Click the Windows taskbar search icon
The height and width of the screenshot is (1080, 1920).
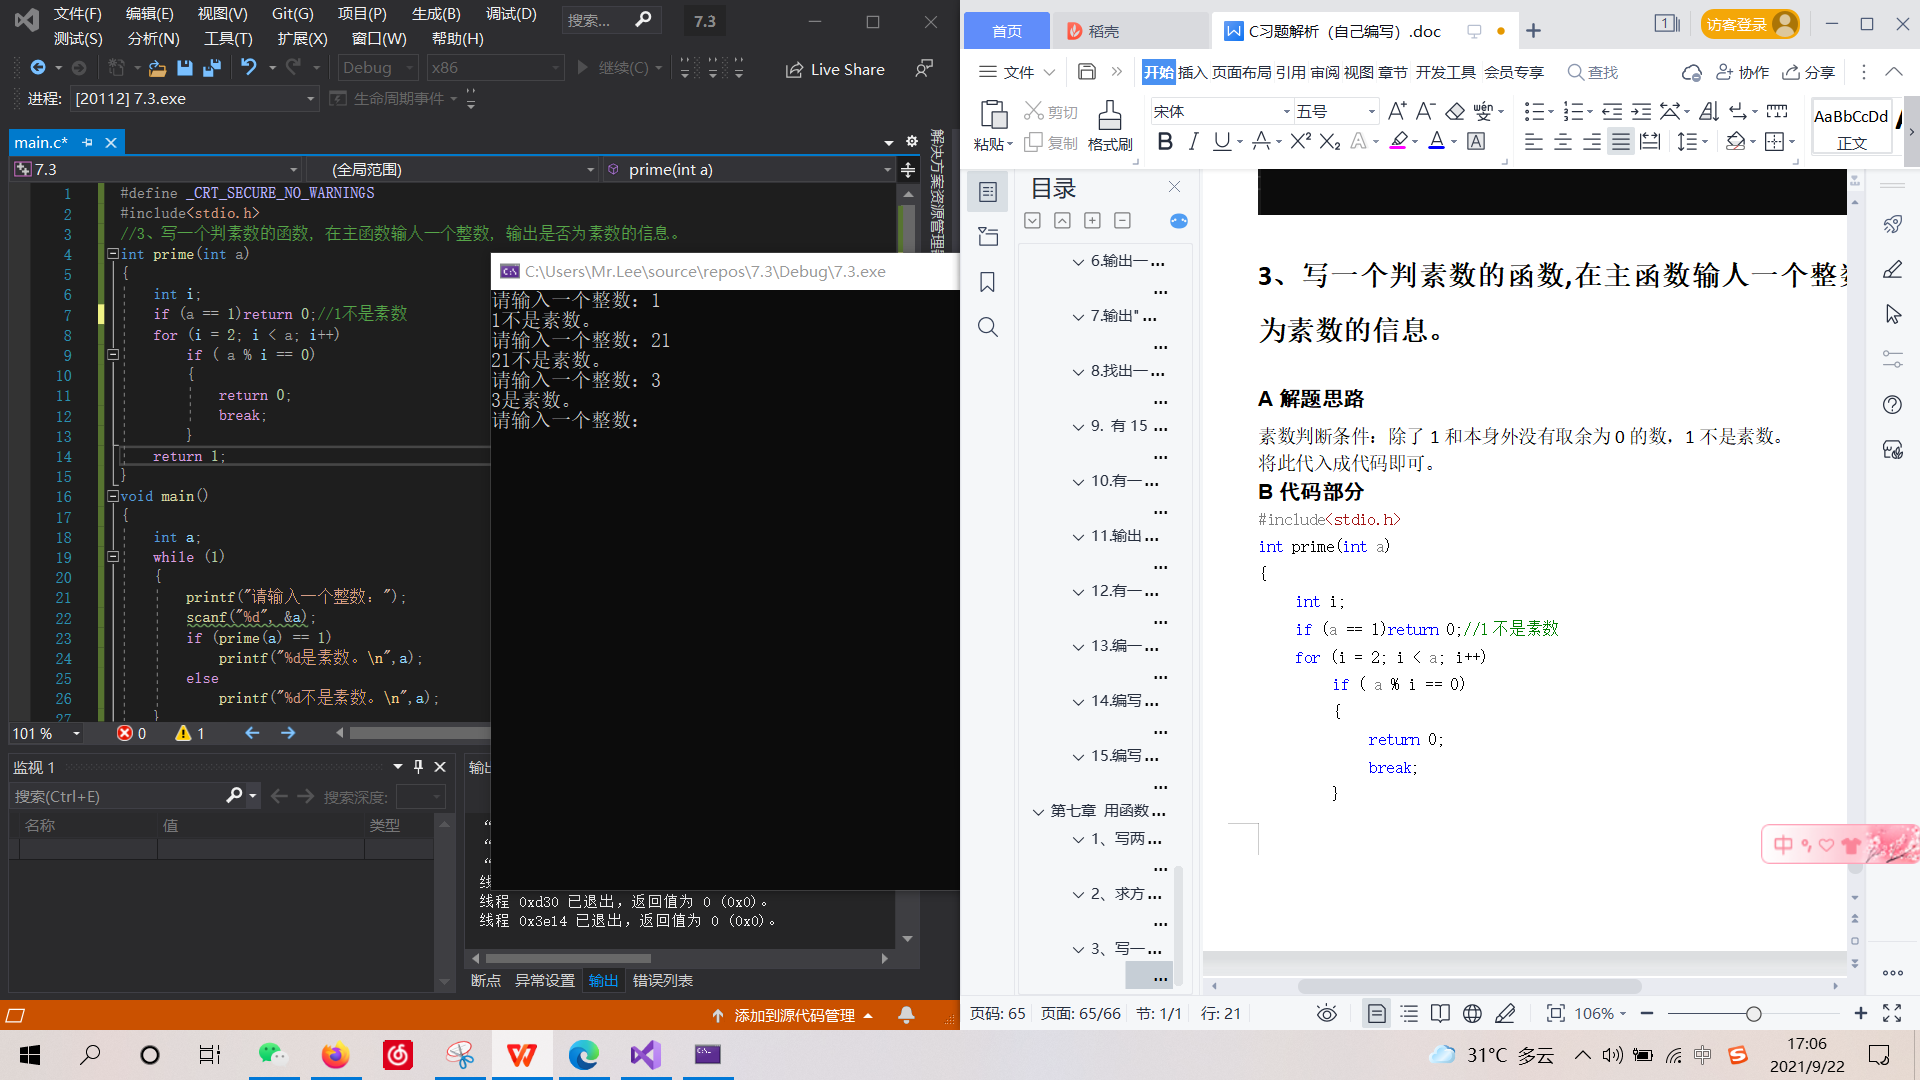(90, 1055)
